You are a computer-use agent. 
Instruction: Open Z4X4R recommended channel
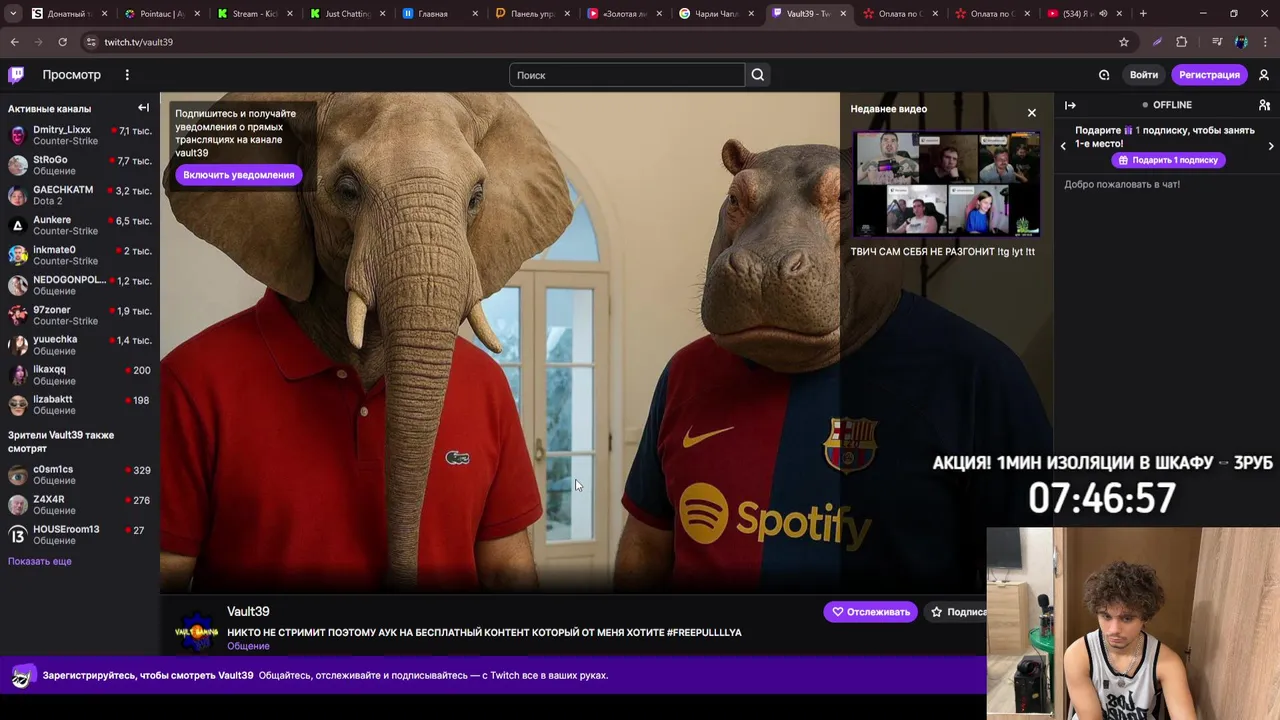coord(80,505)
